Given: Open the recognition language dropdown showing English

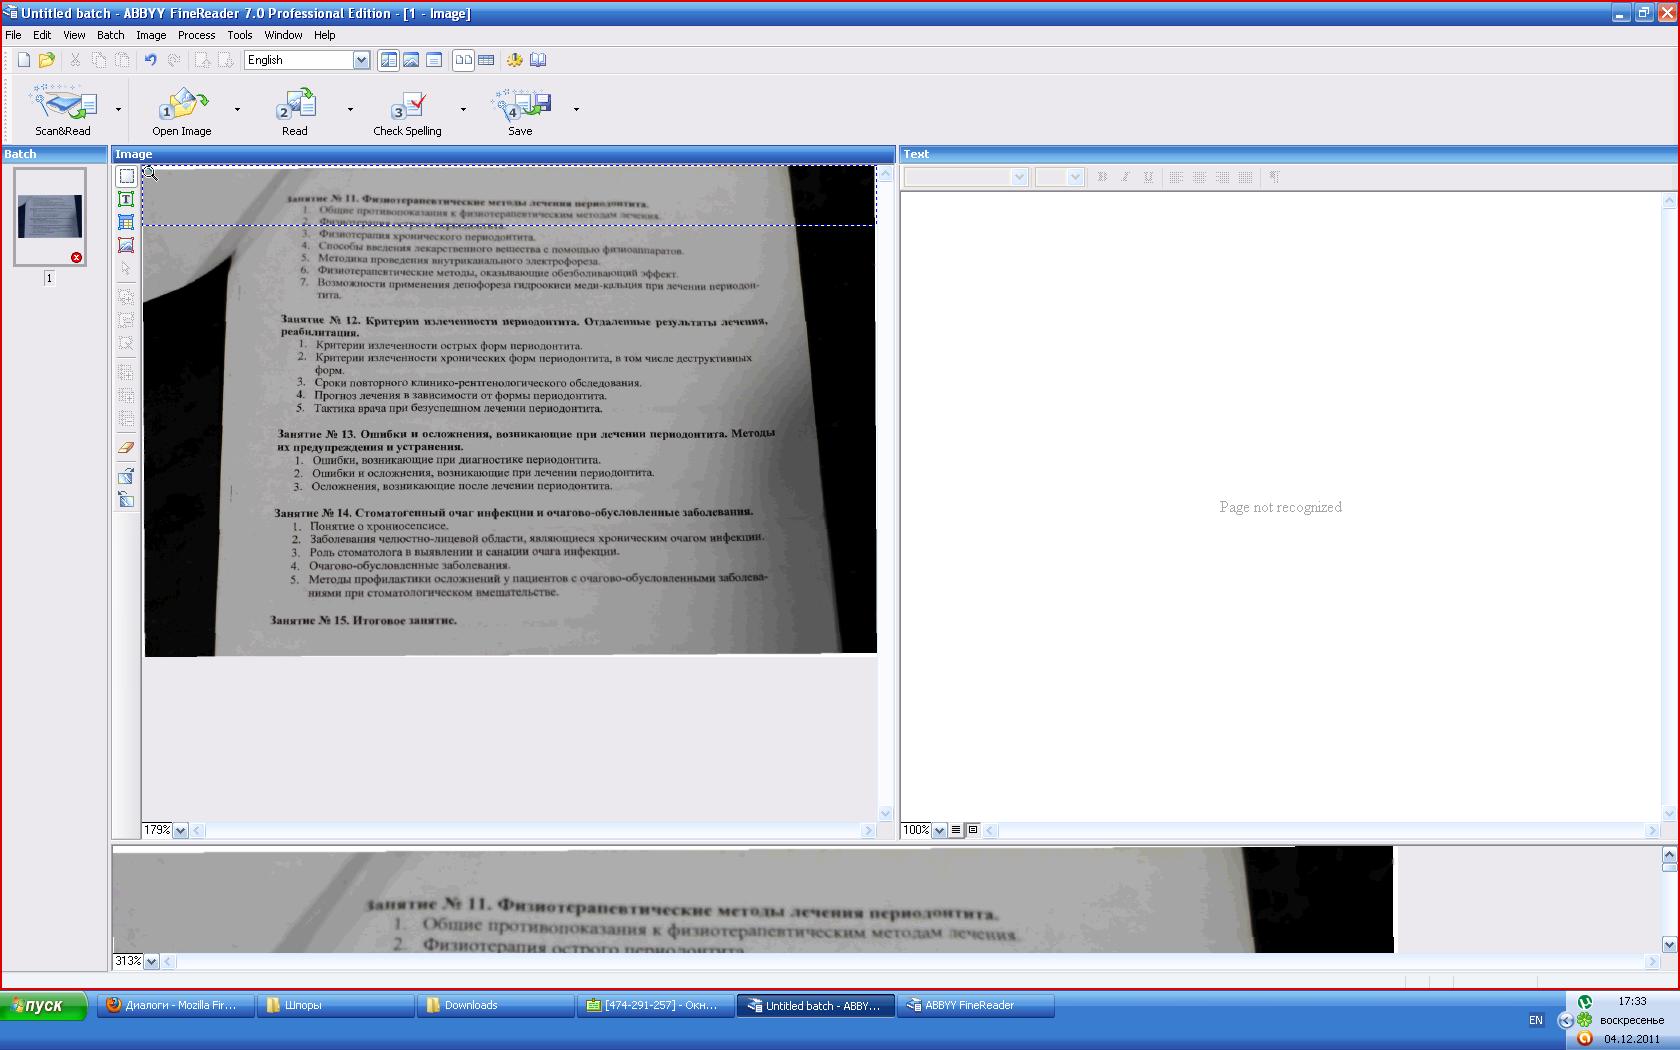Looking at the screenshot, I should pos(362,60).
